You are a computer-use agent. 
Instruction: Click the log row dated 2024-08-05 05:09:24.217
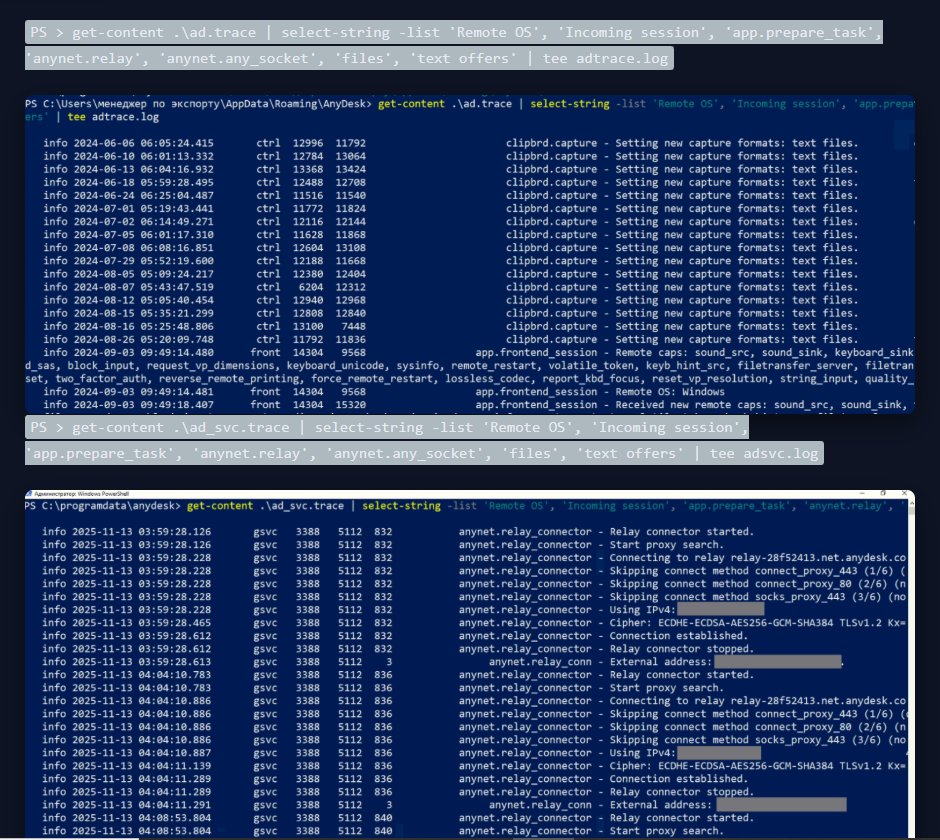[451, 274]
